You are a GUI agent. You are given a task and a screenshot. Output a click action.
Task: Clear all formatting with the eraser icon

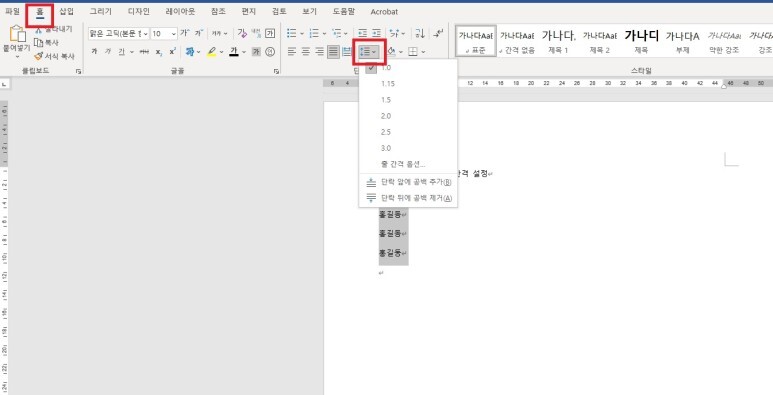tap(242, 33)
